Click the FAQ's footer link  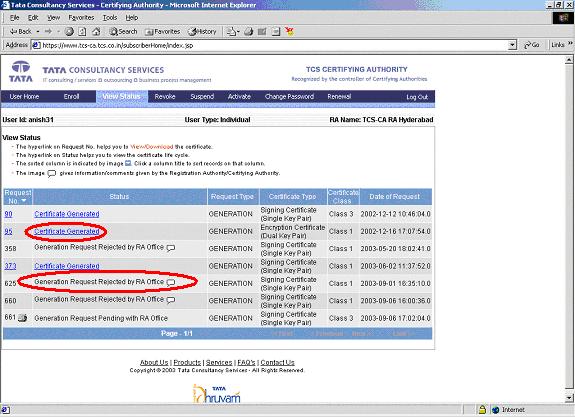(x=246, y=363)
